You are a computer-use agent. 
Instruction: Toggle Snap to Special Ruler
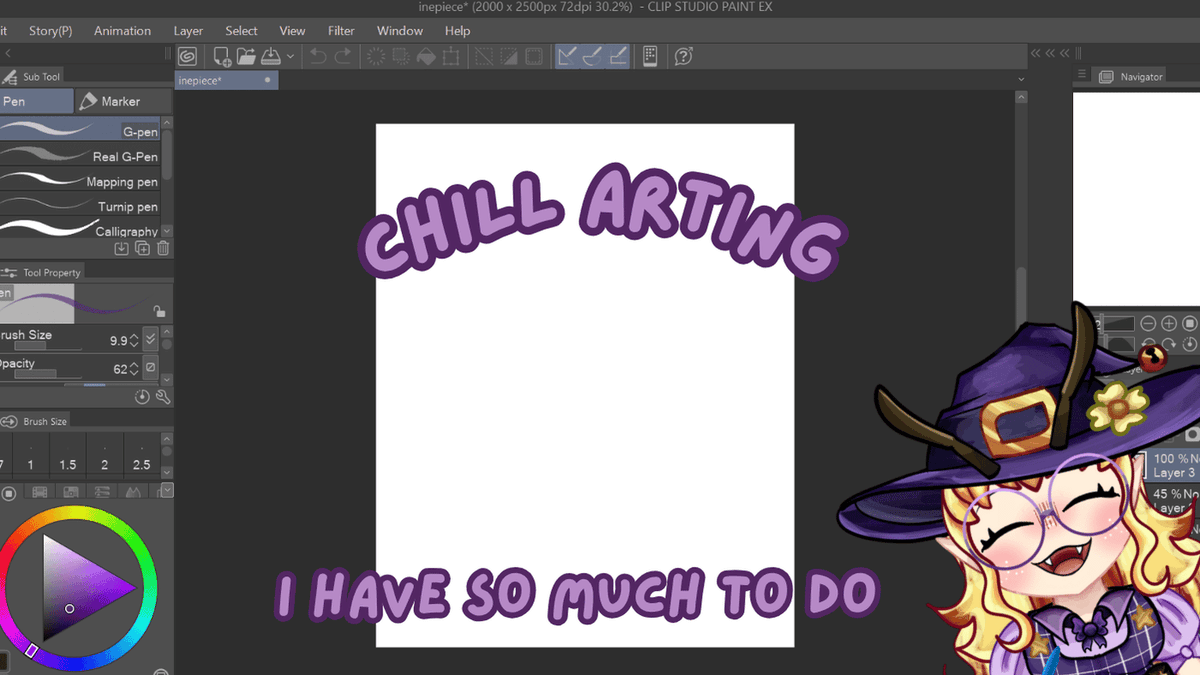[593, 57]
